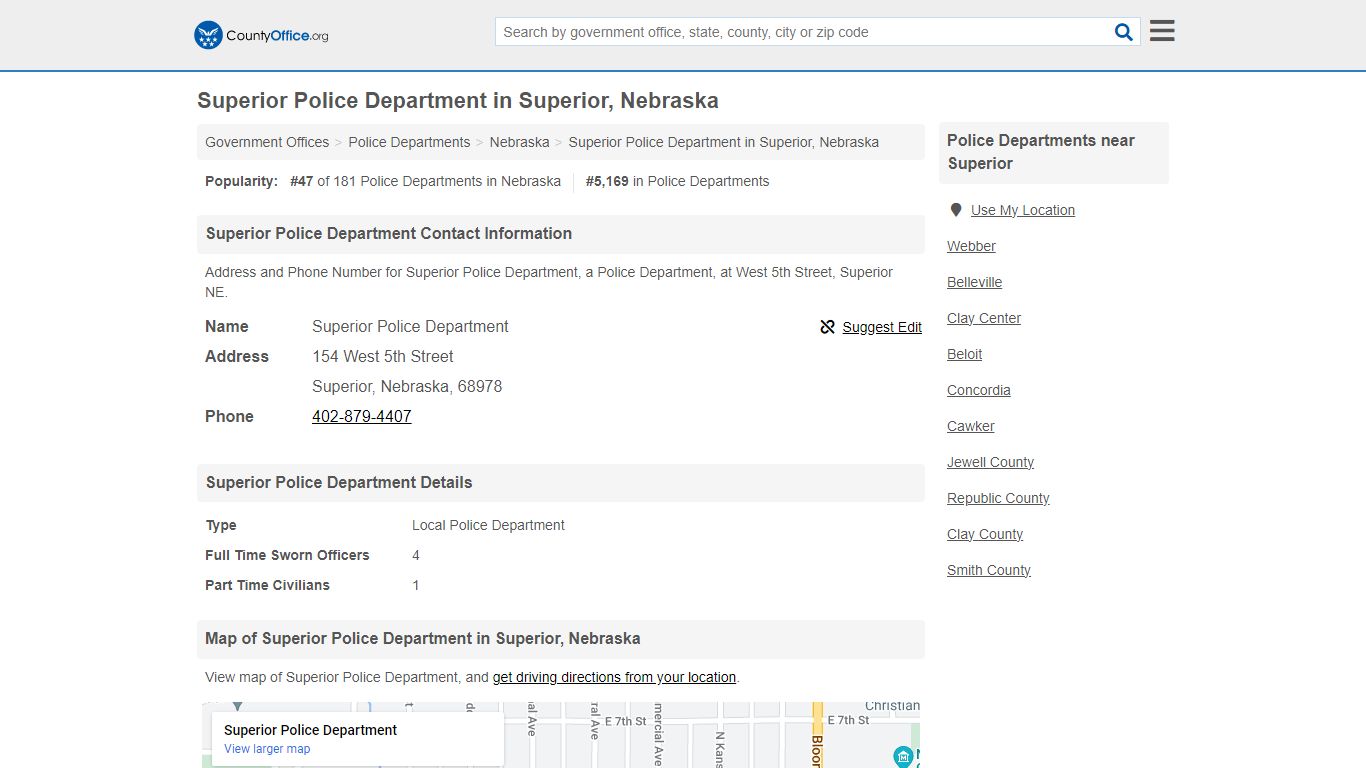This screenshot has width=1366, height=768.
Task: Select the last breadcrumb Superior Police Department
Action: (724, 142)
